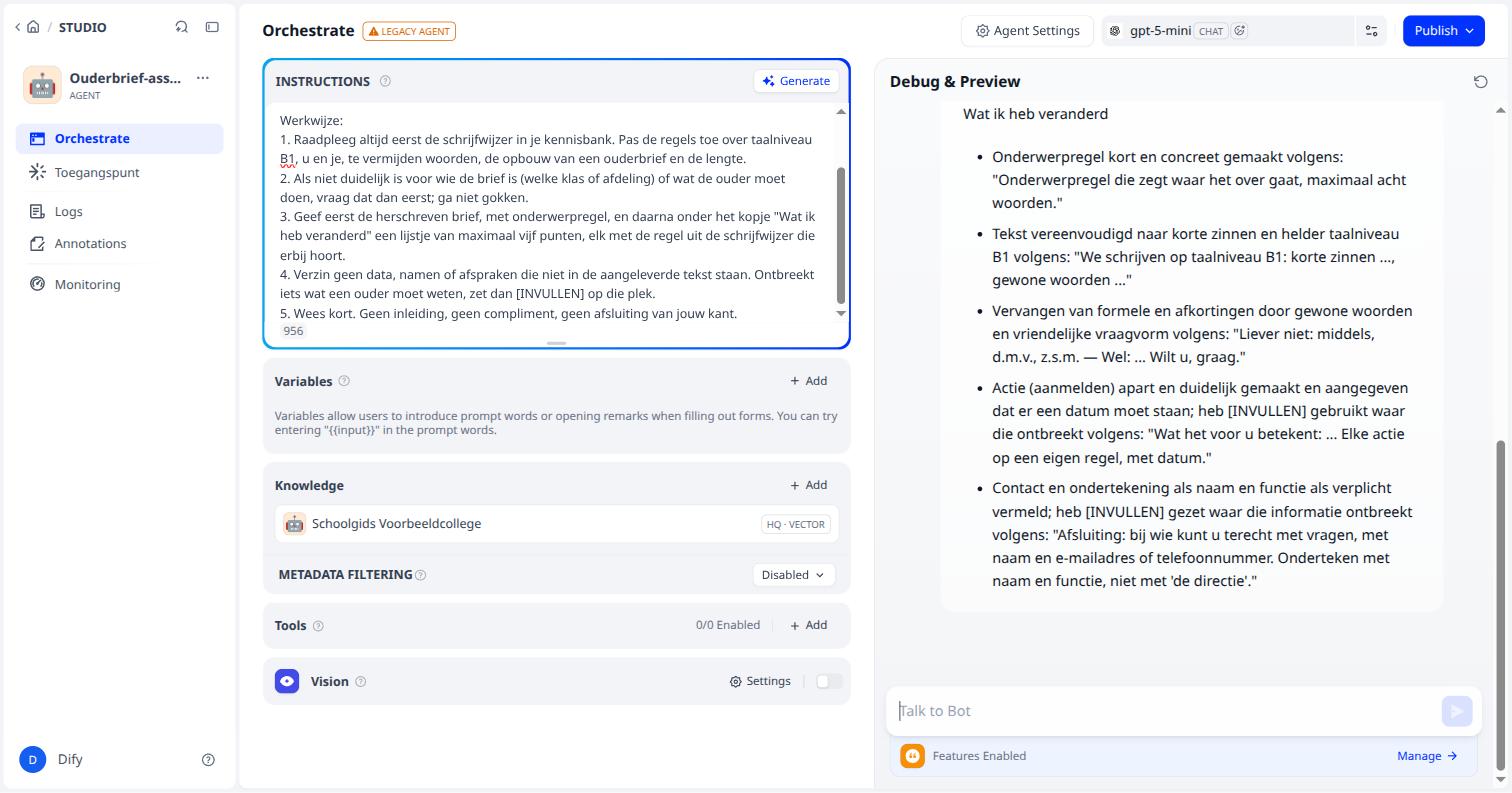Viewport: 1512px width, 793px height.
Task: Go back using the left chevron beside Home
Action: tap(17, 27)
